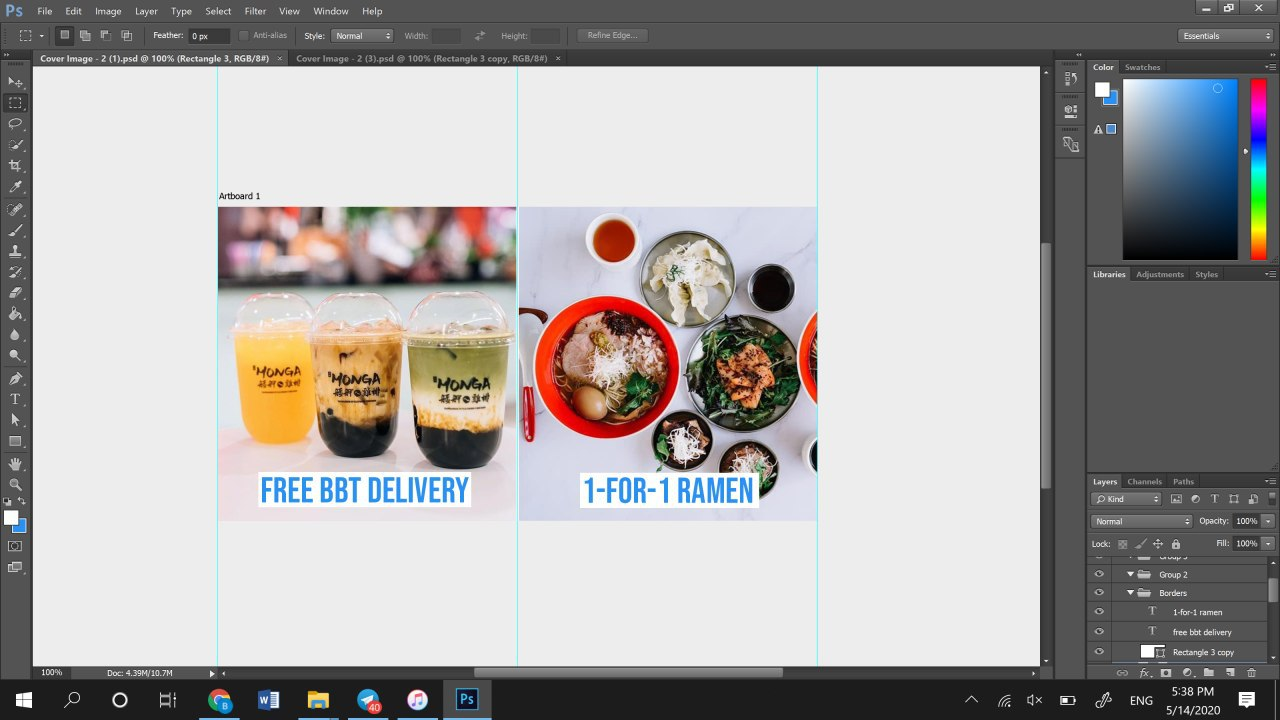
Task: Collapse the Borders group
Action: pos(1131,593)
